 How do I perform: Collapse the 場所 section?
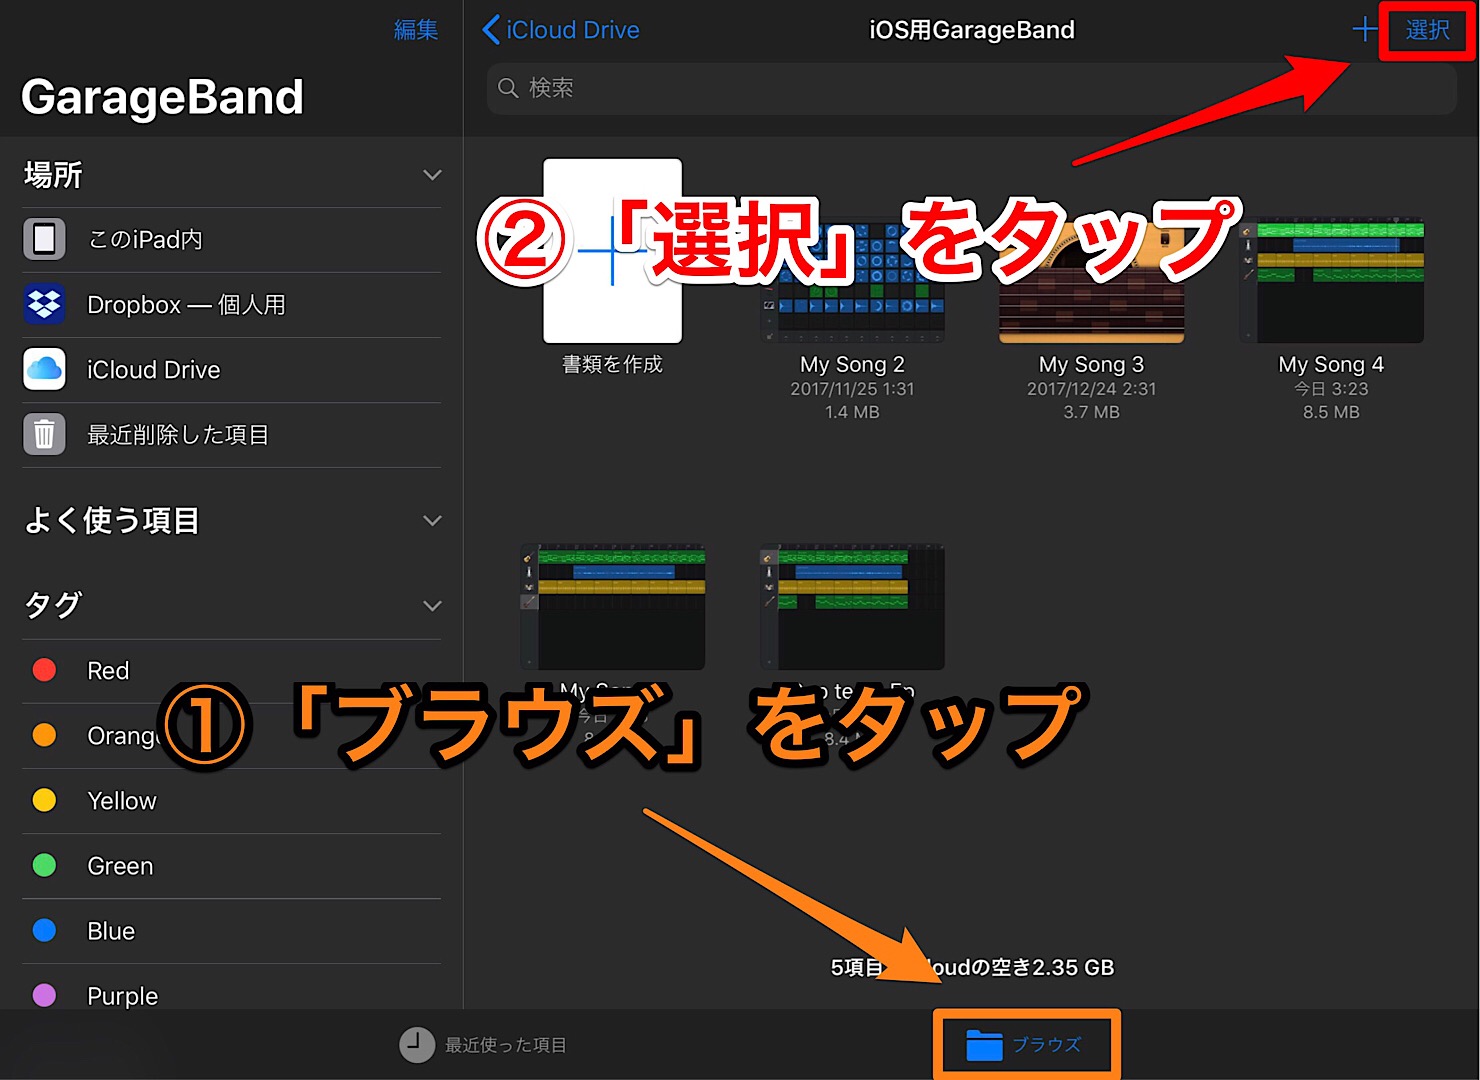(x=432, y=175)
